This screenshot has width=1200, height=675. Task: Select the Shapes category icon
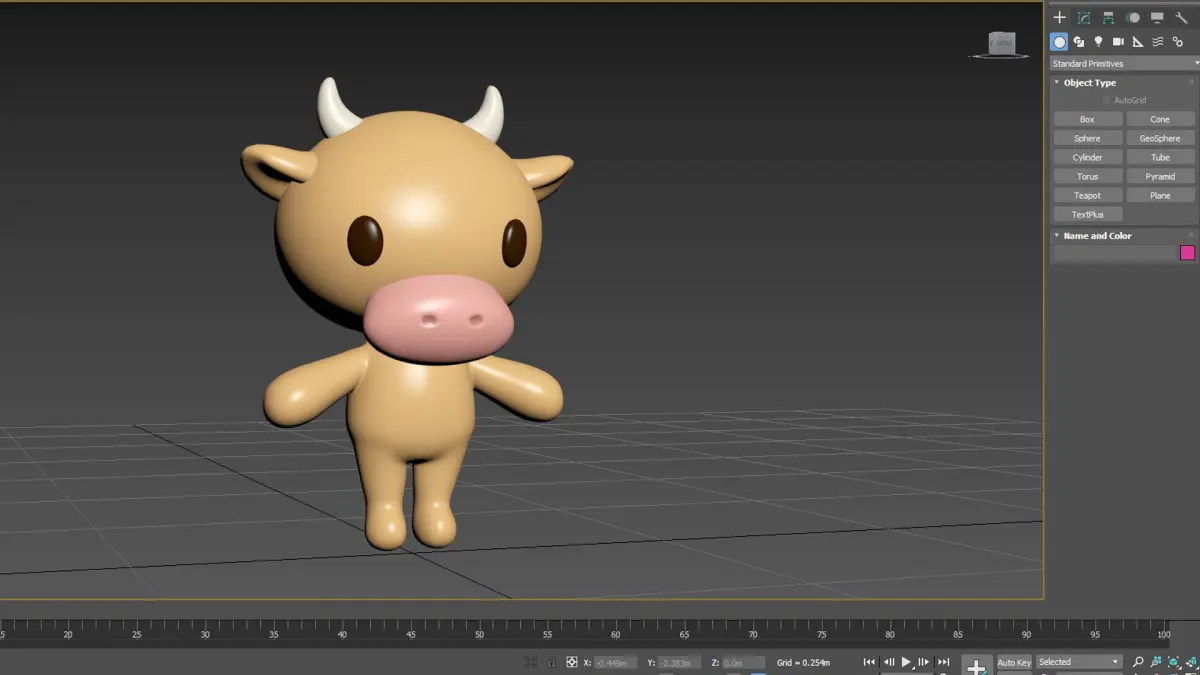point(1079,42)
